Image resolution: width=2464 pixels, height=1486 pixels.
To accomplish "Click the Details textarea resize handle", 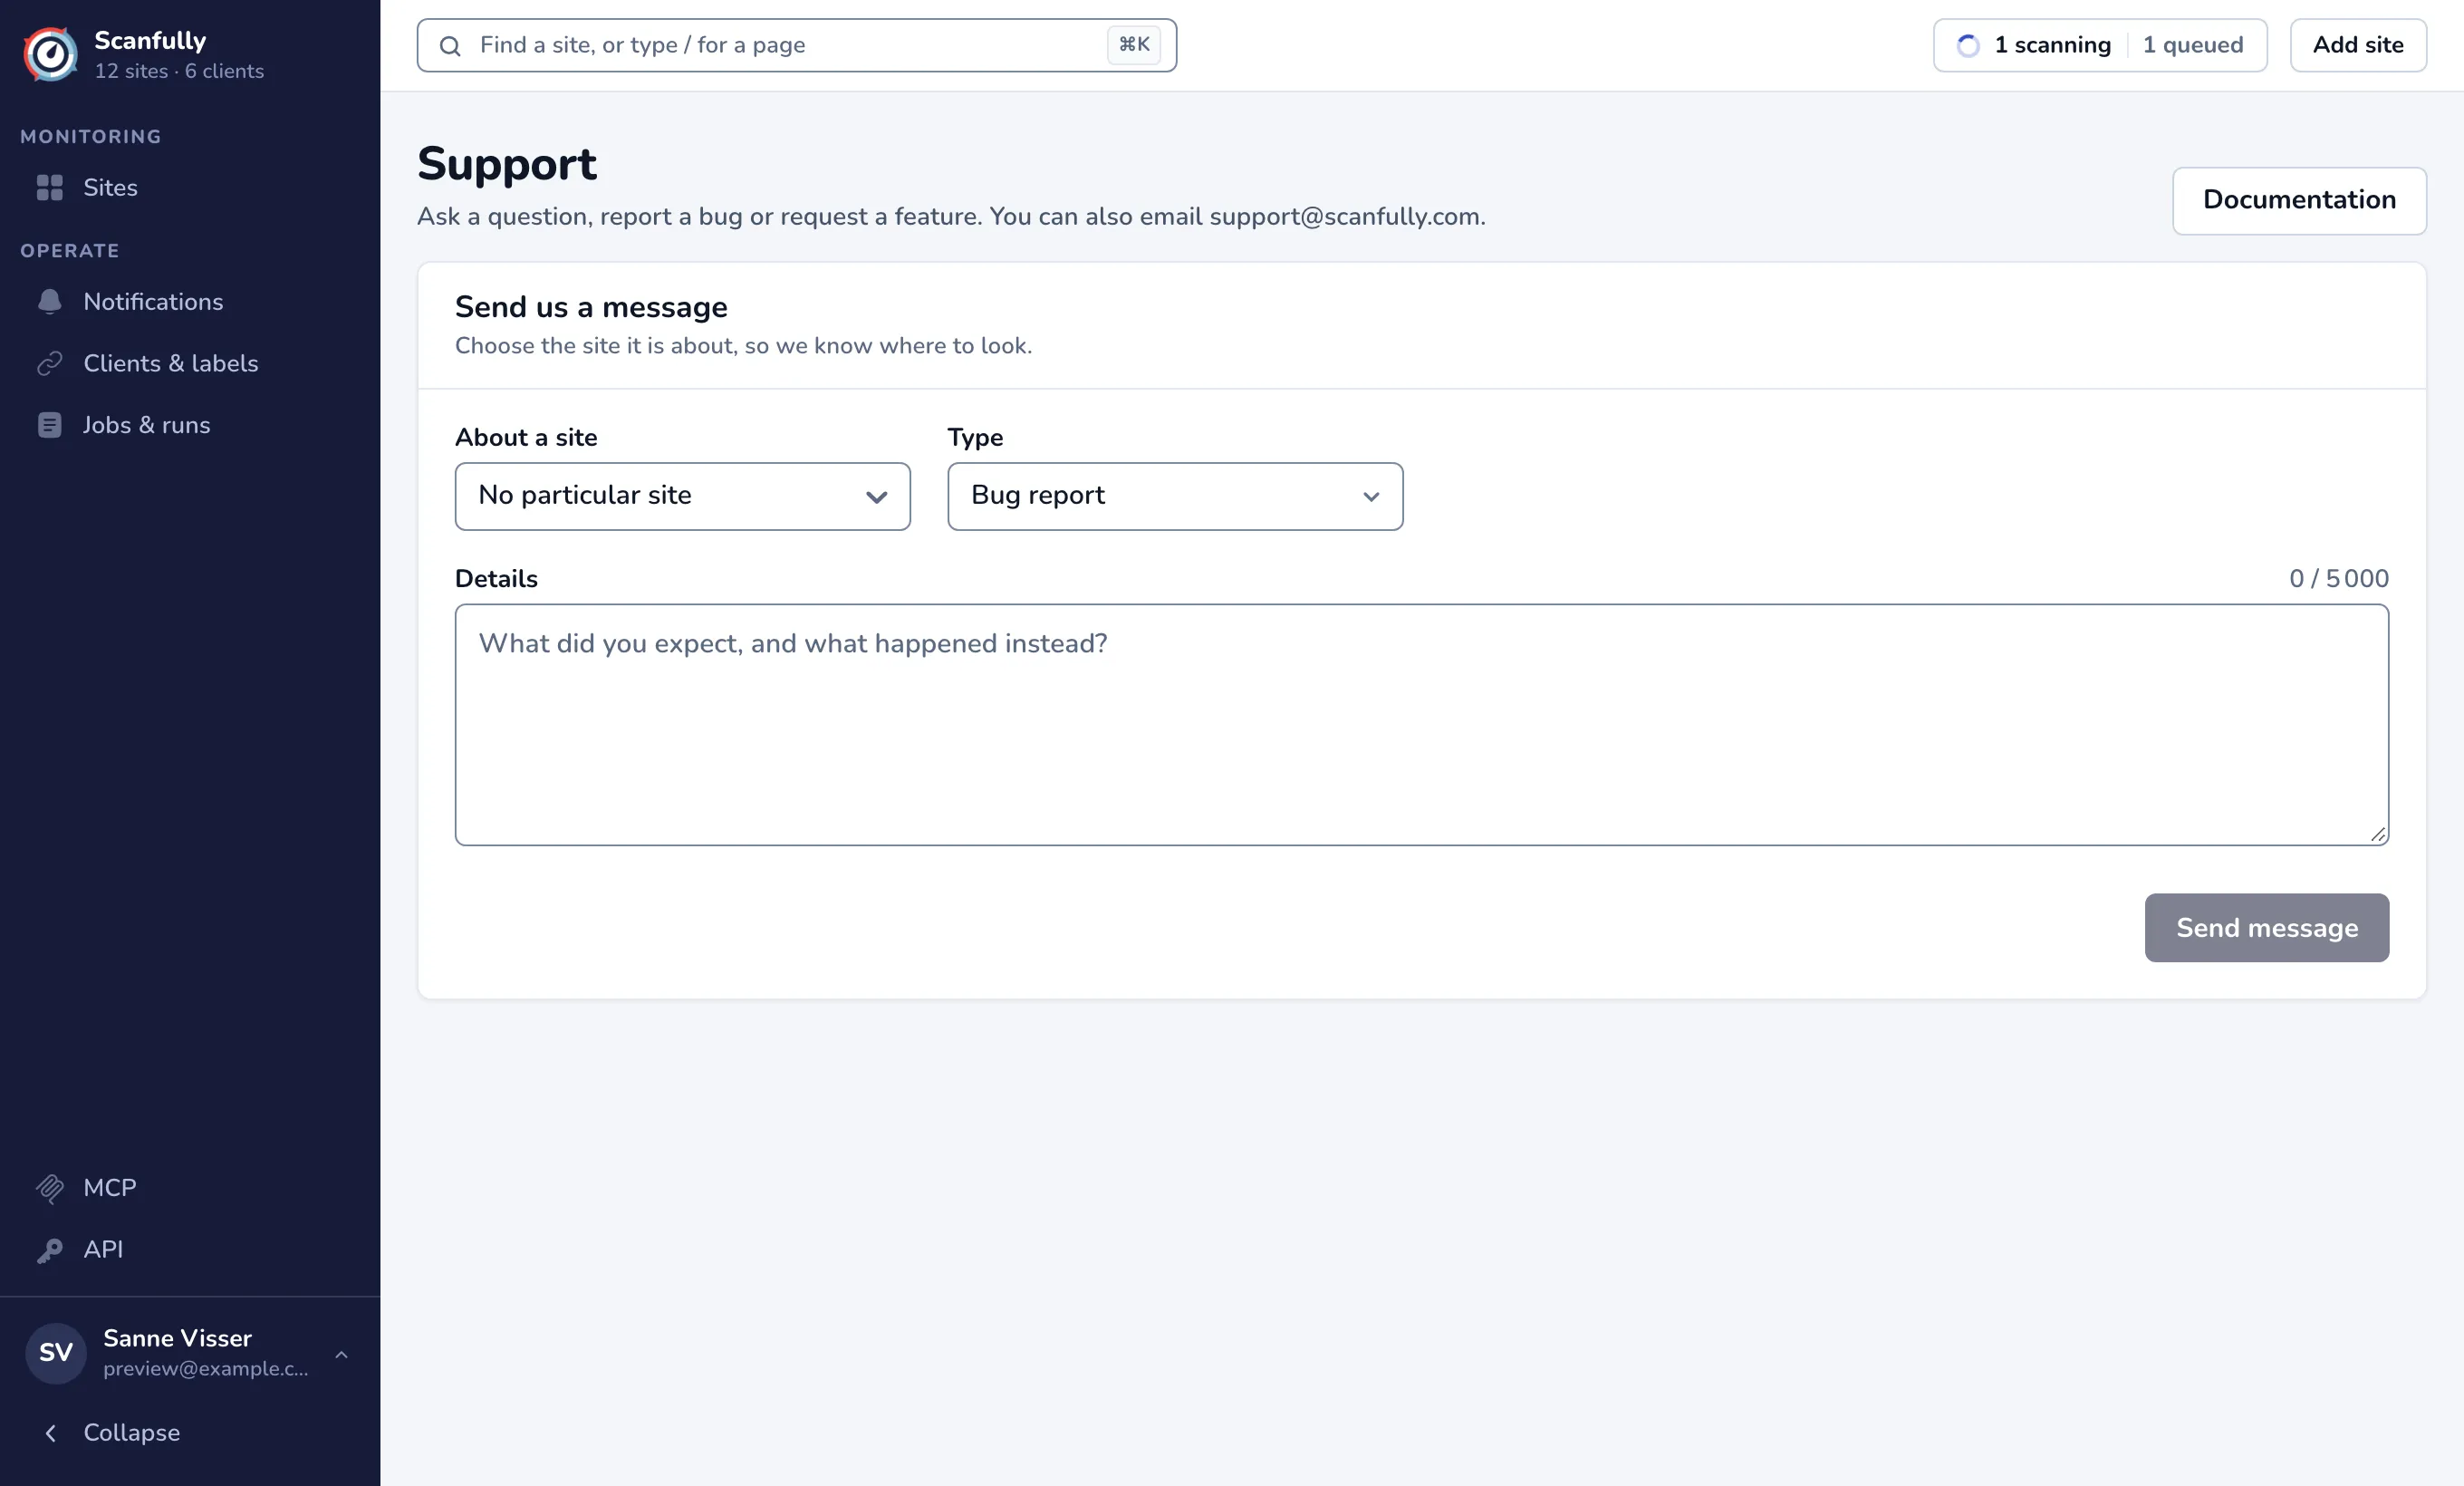I will [2377, 834].
